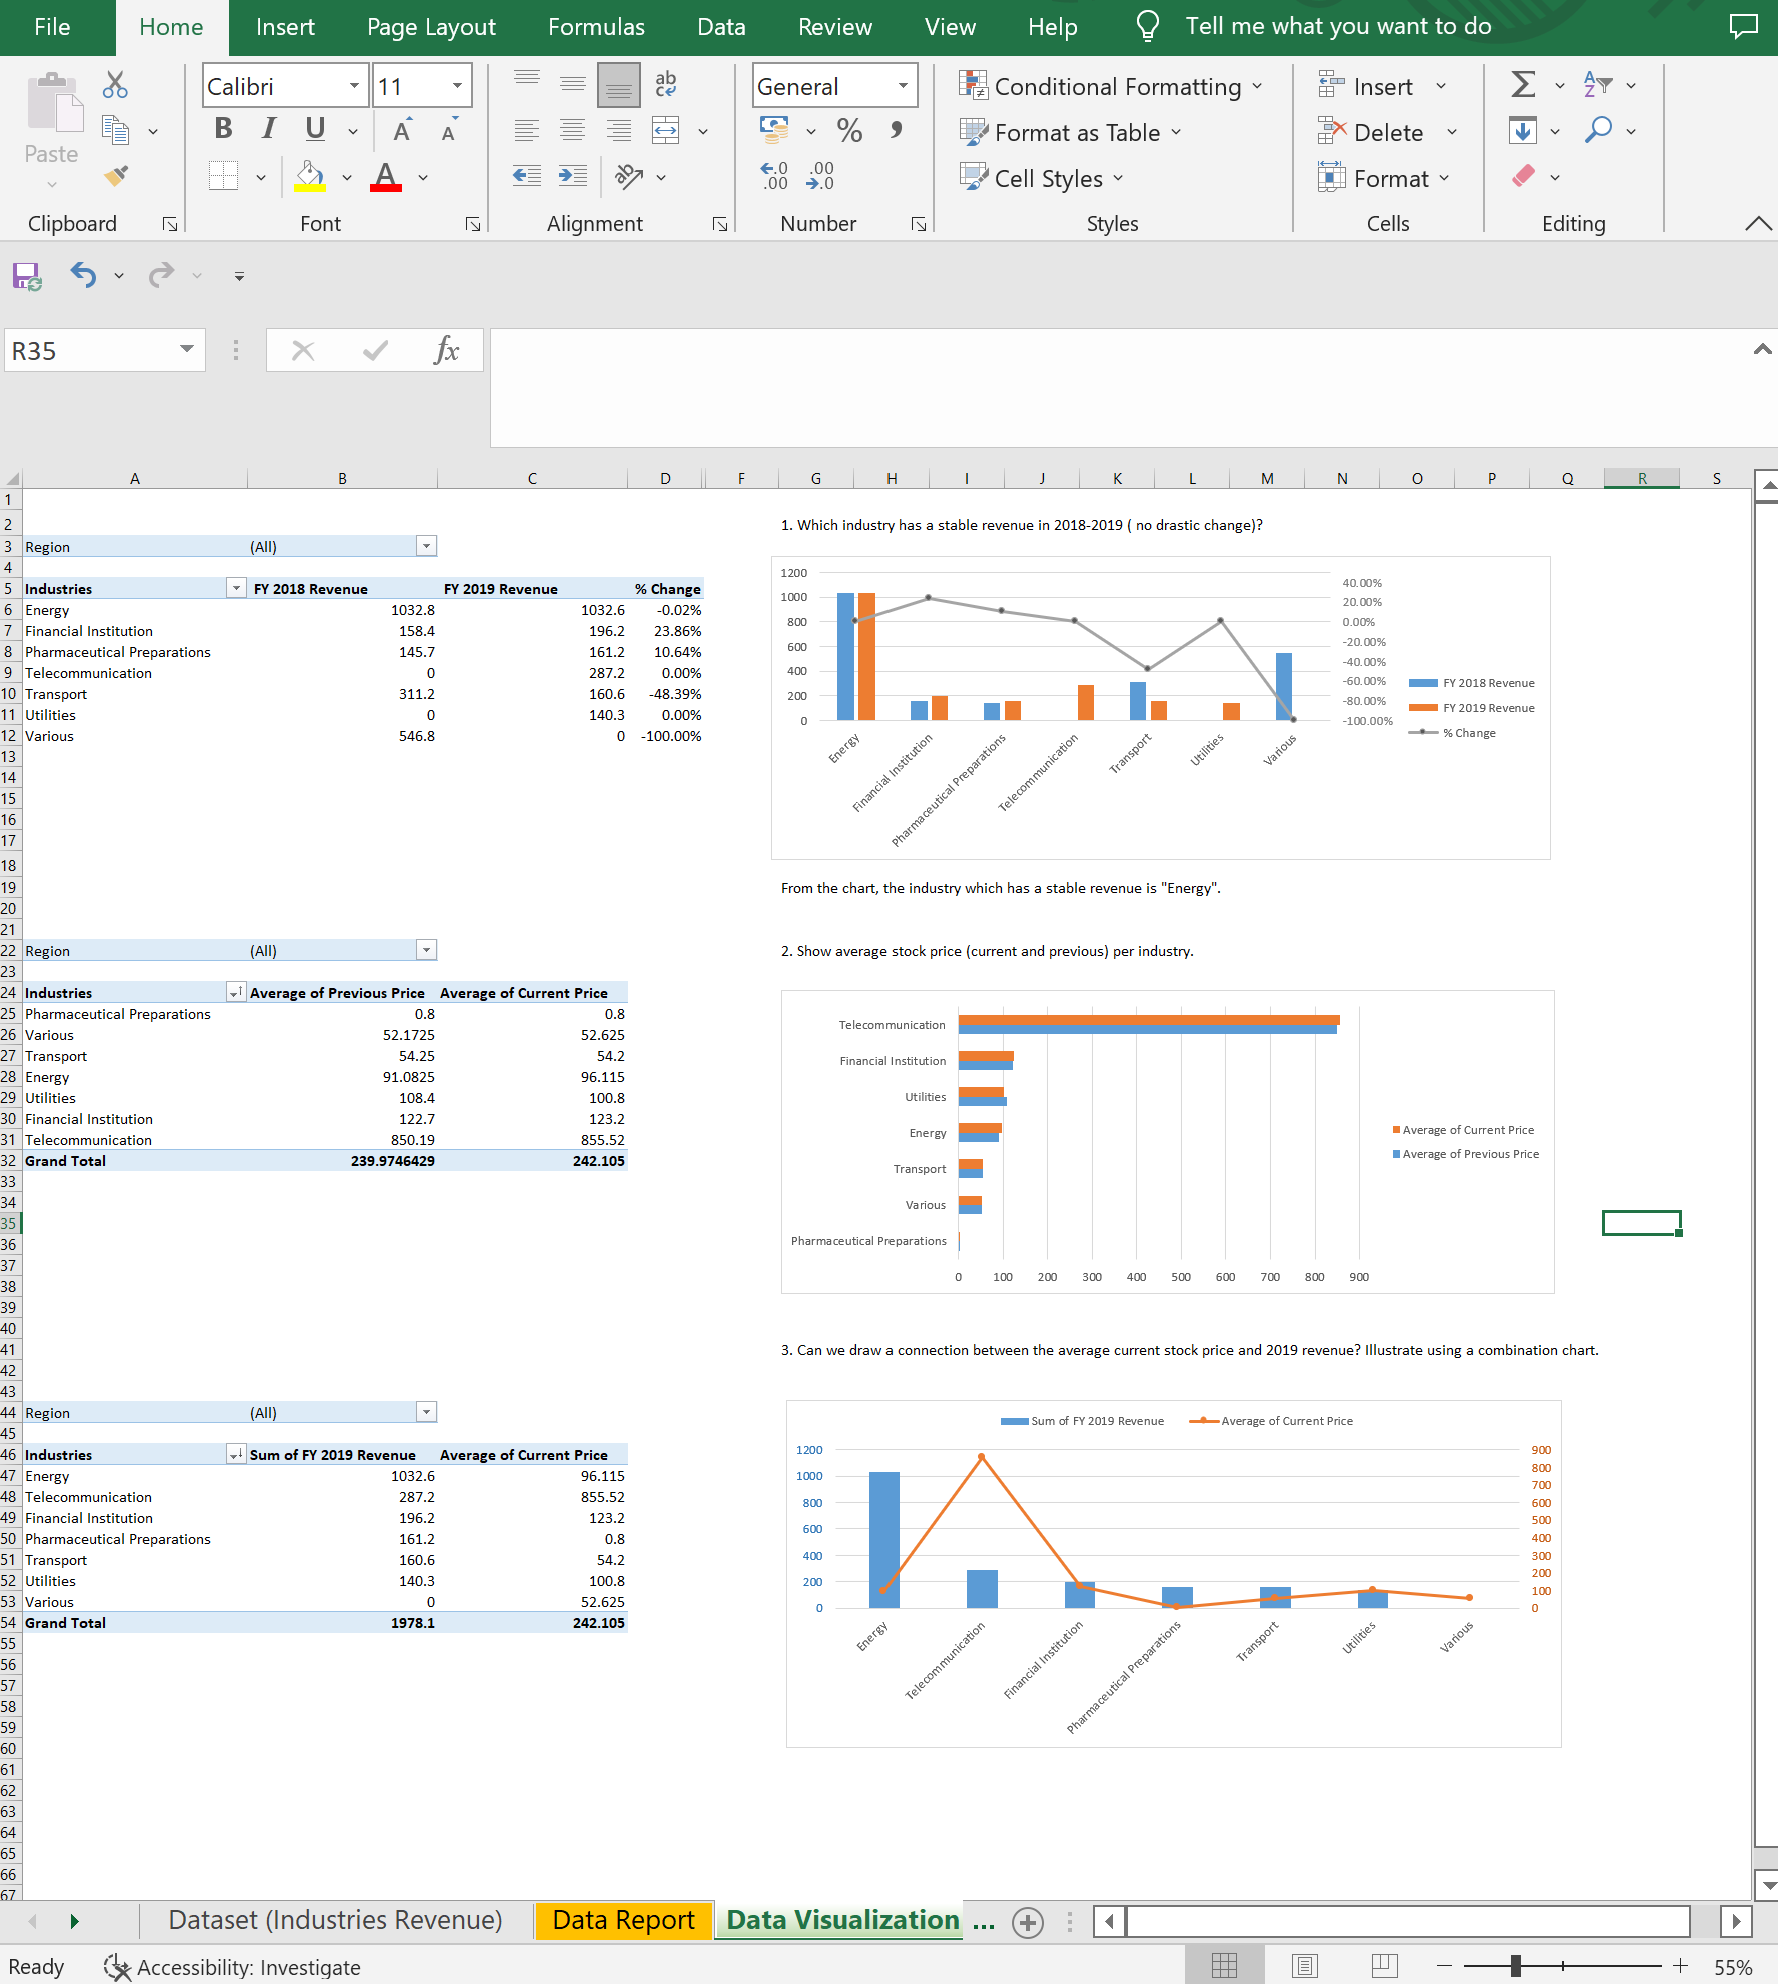Apply percent style to selection

pos(849,130)
